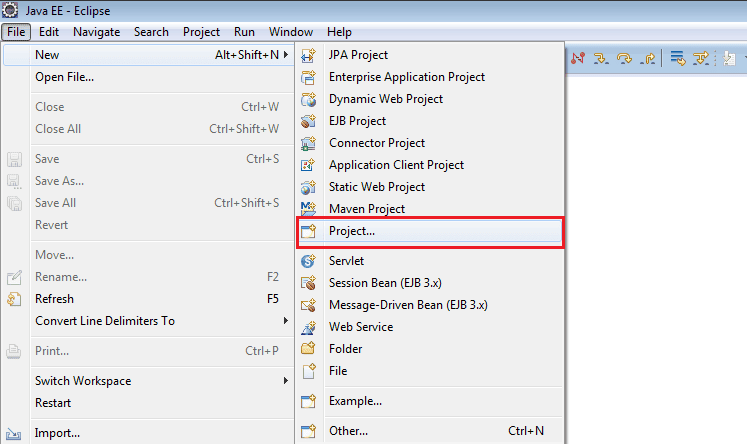The image size is (747, 444).
Task: Open the Edit menu
Action: [x=49, y=32]
